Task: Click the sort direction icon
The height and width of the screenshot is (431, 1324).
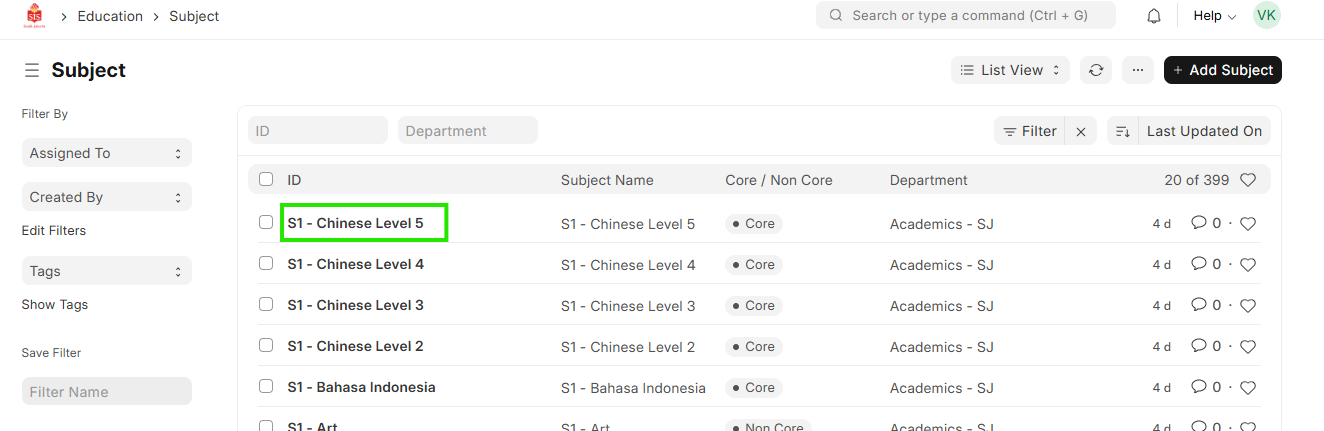Action: 1123,131
